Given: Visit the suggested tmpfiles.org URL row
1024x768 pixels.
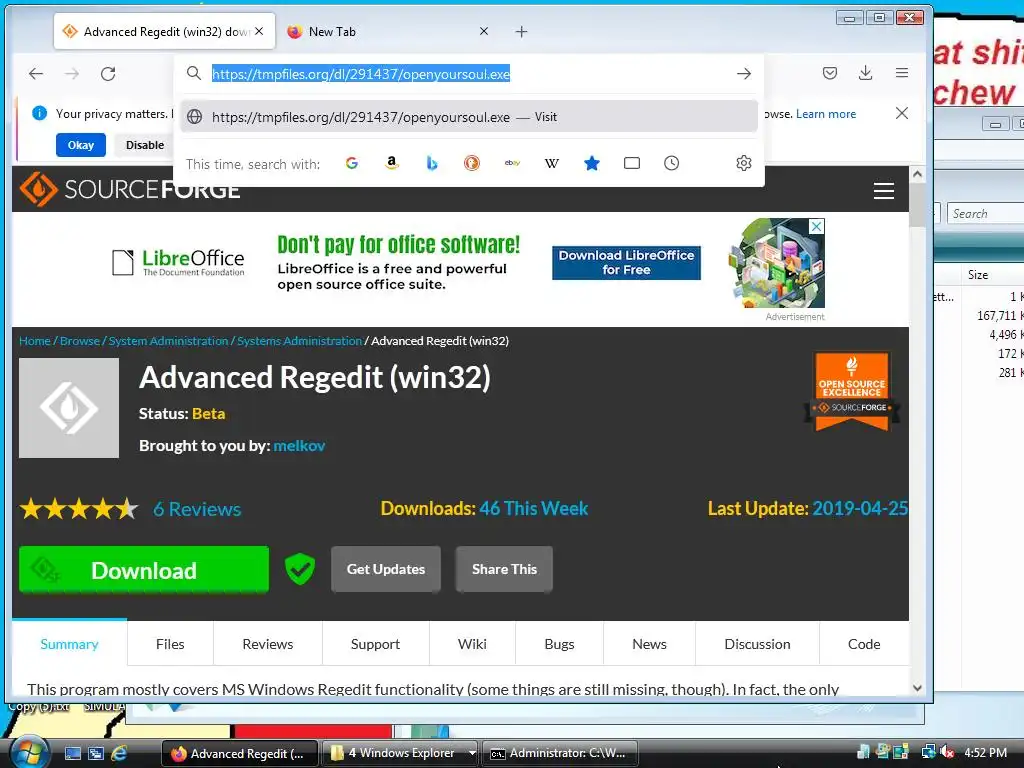Looking at the screenshot, I should point(469,117).
